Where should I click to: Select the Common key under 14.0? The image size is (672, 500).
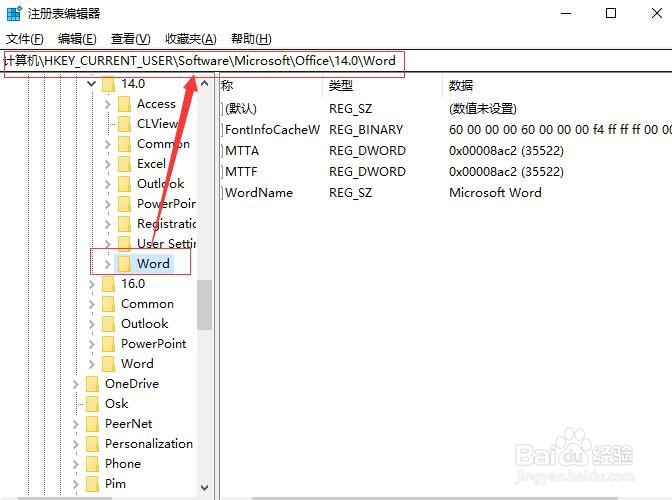tap(163, 144)
